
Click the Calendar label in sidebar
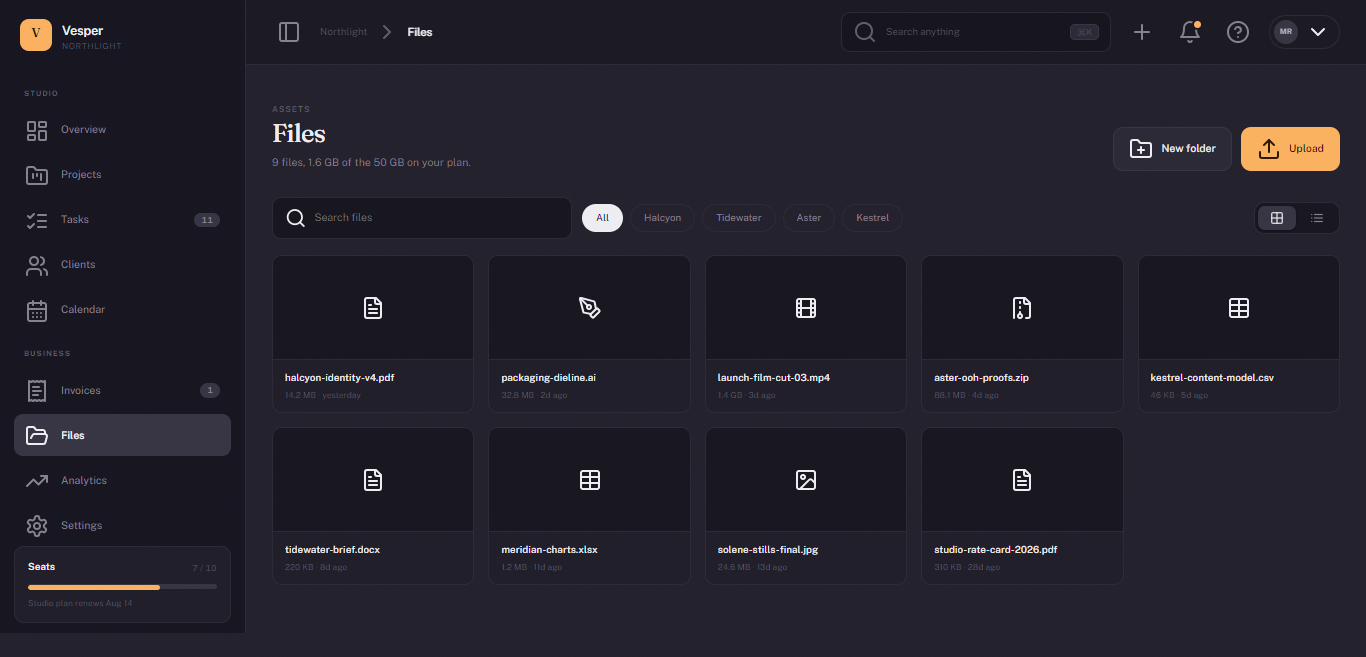click(83, 310)
